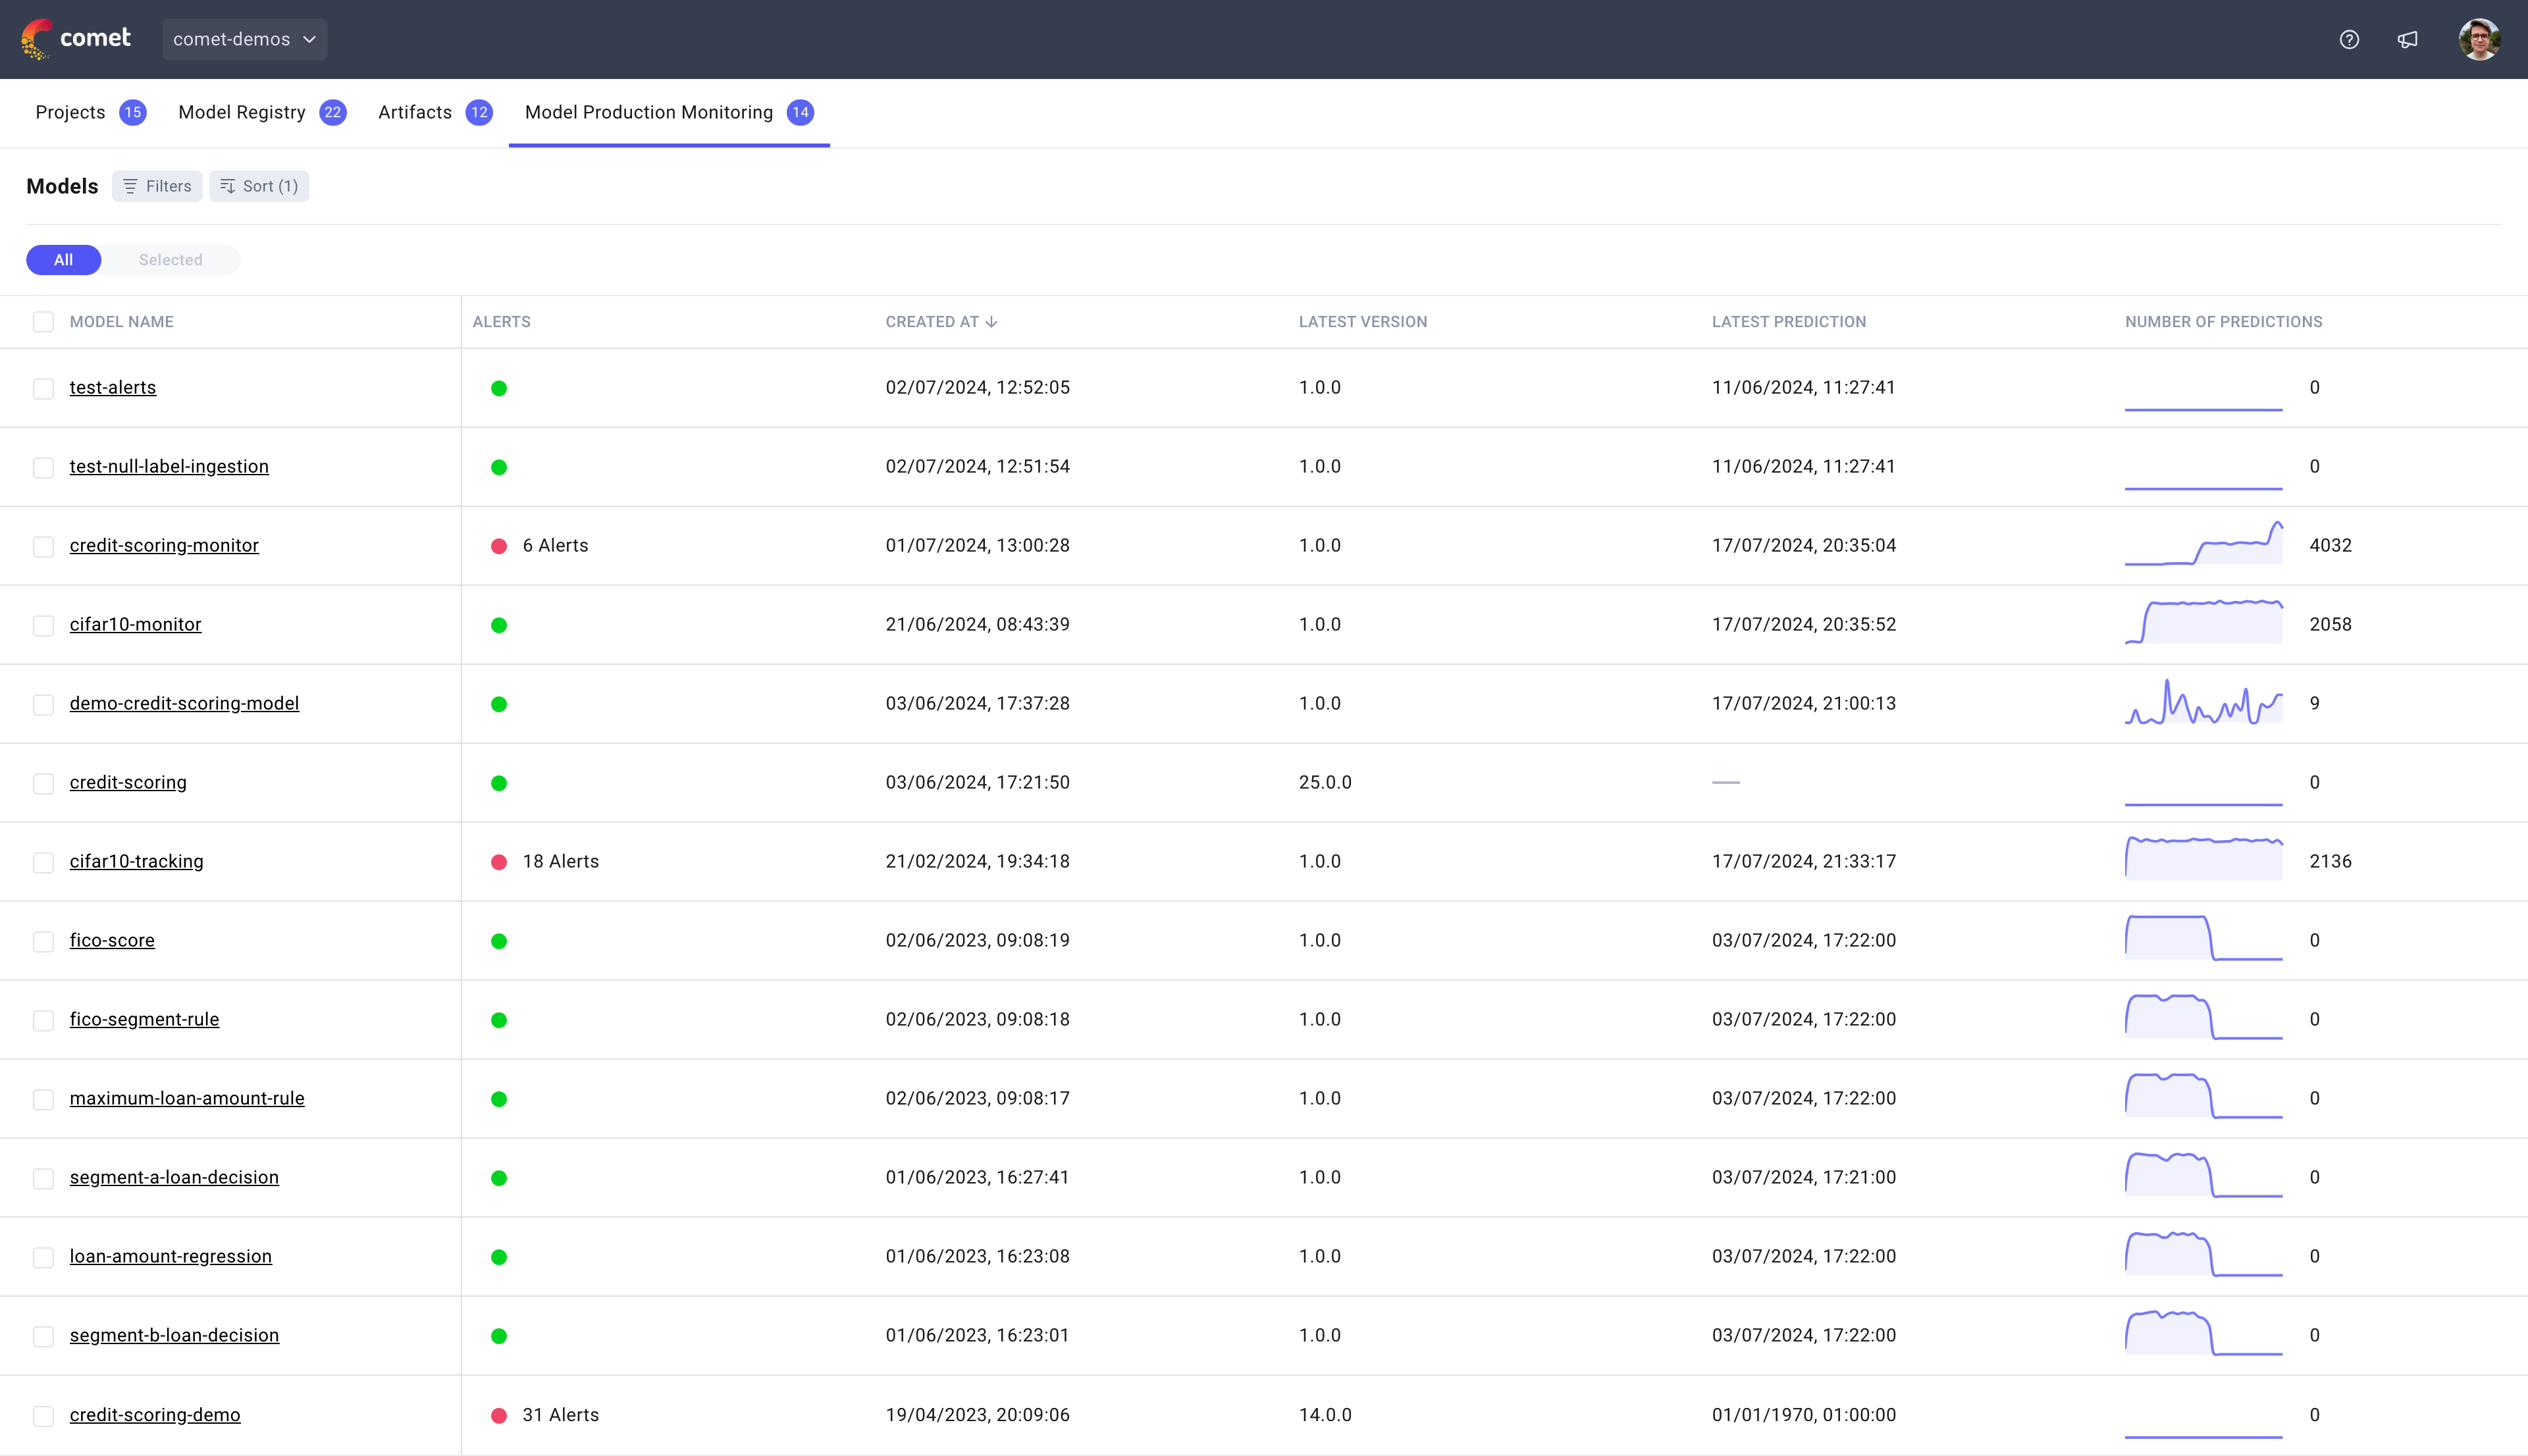Open the user profile avatar

[2479, 39]
